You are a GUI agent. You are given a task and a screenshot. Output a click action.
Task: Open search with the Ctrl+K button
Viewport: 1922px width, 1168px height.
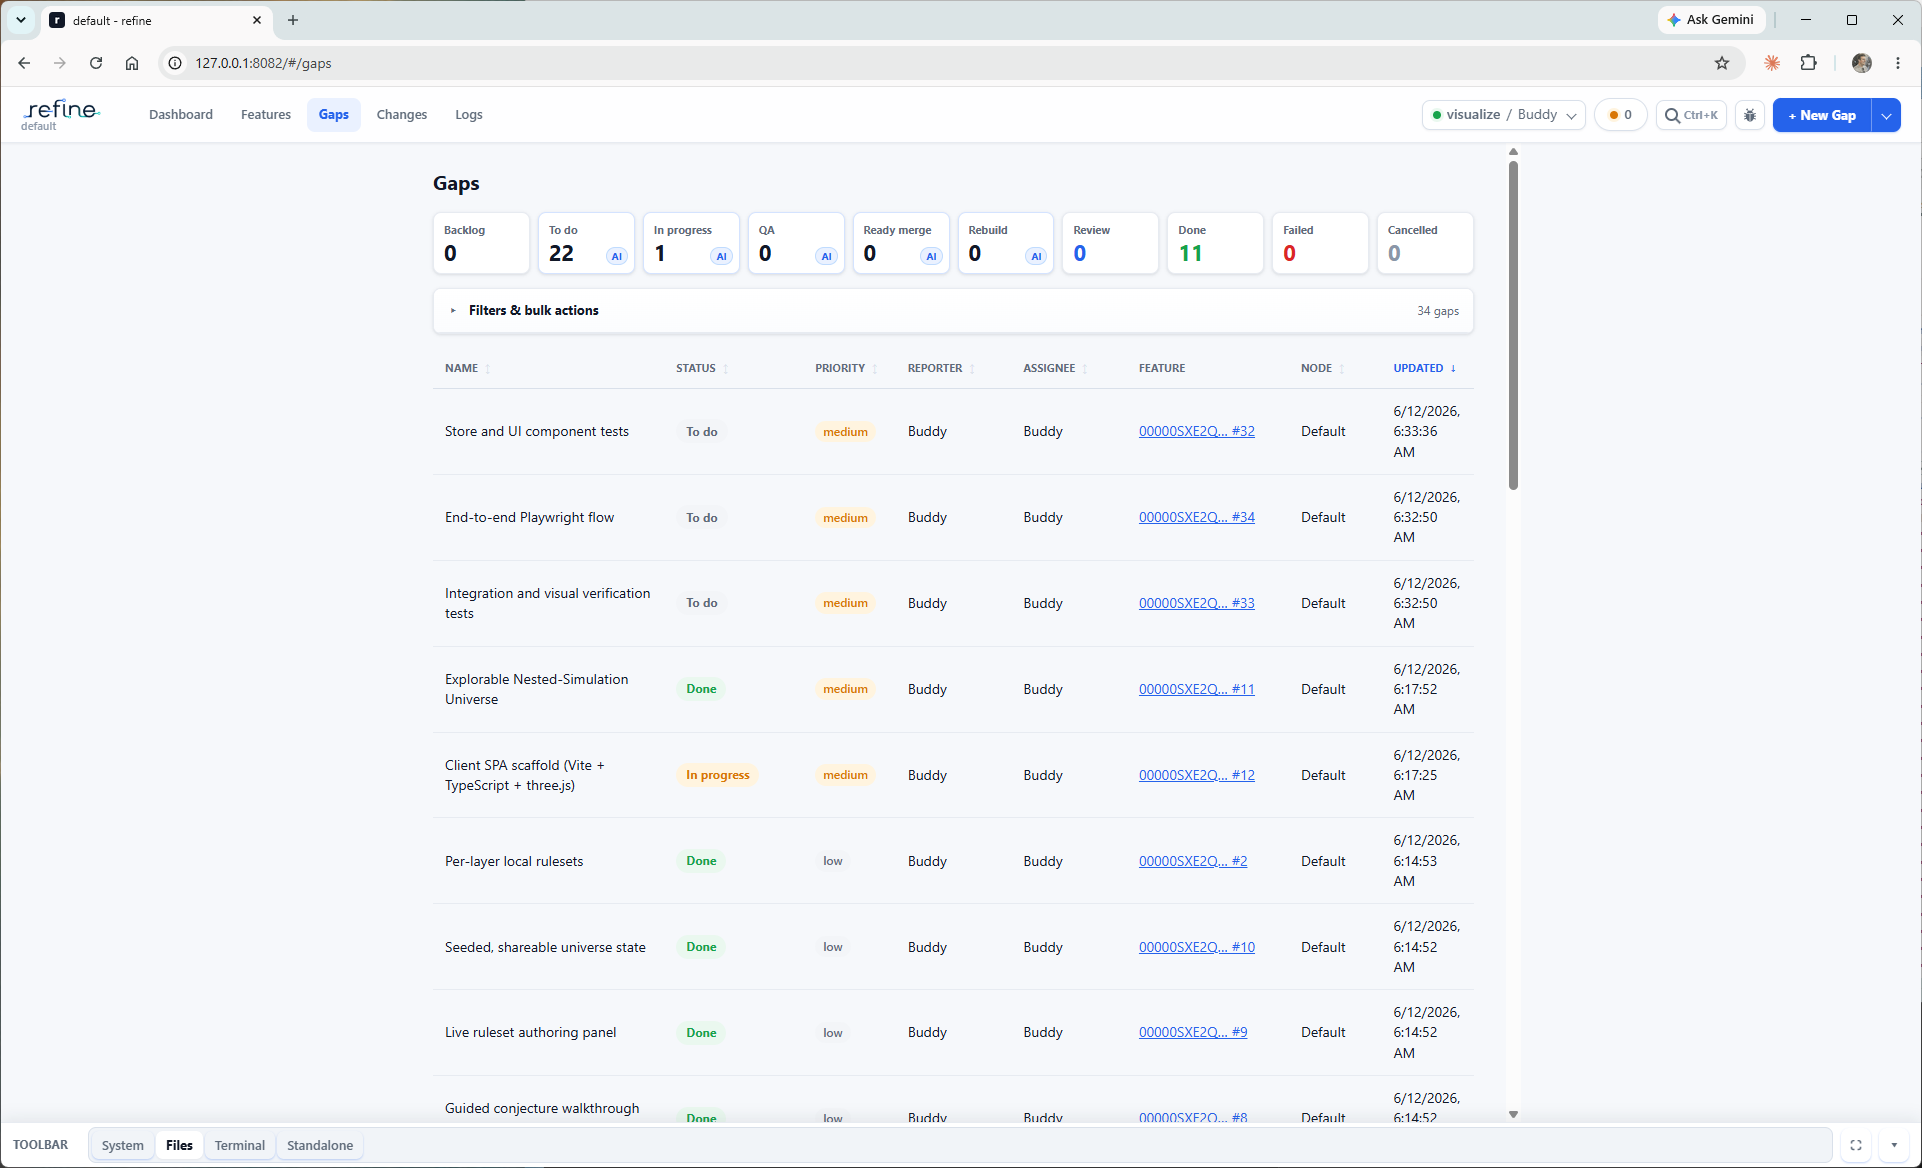click(x=1691, y=115)
